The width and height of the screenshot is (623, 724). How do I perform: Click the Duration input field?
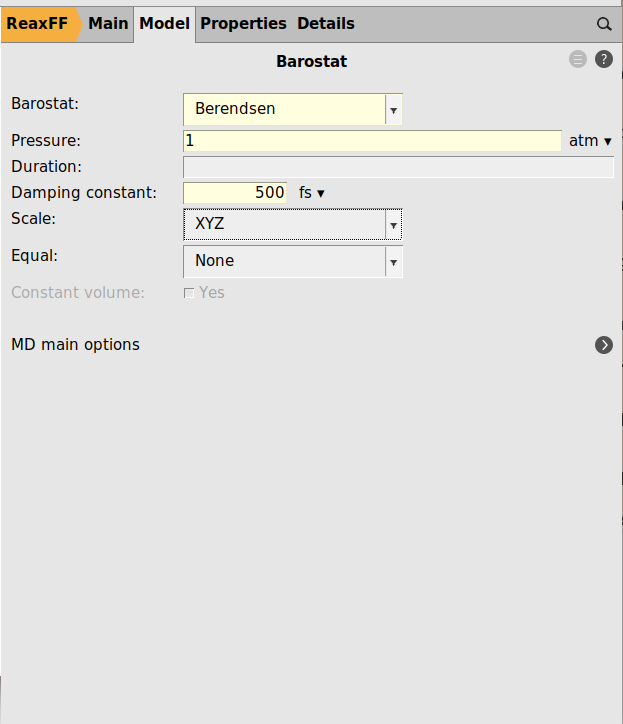[398, 167]
